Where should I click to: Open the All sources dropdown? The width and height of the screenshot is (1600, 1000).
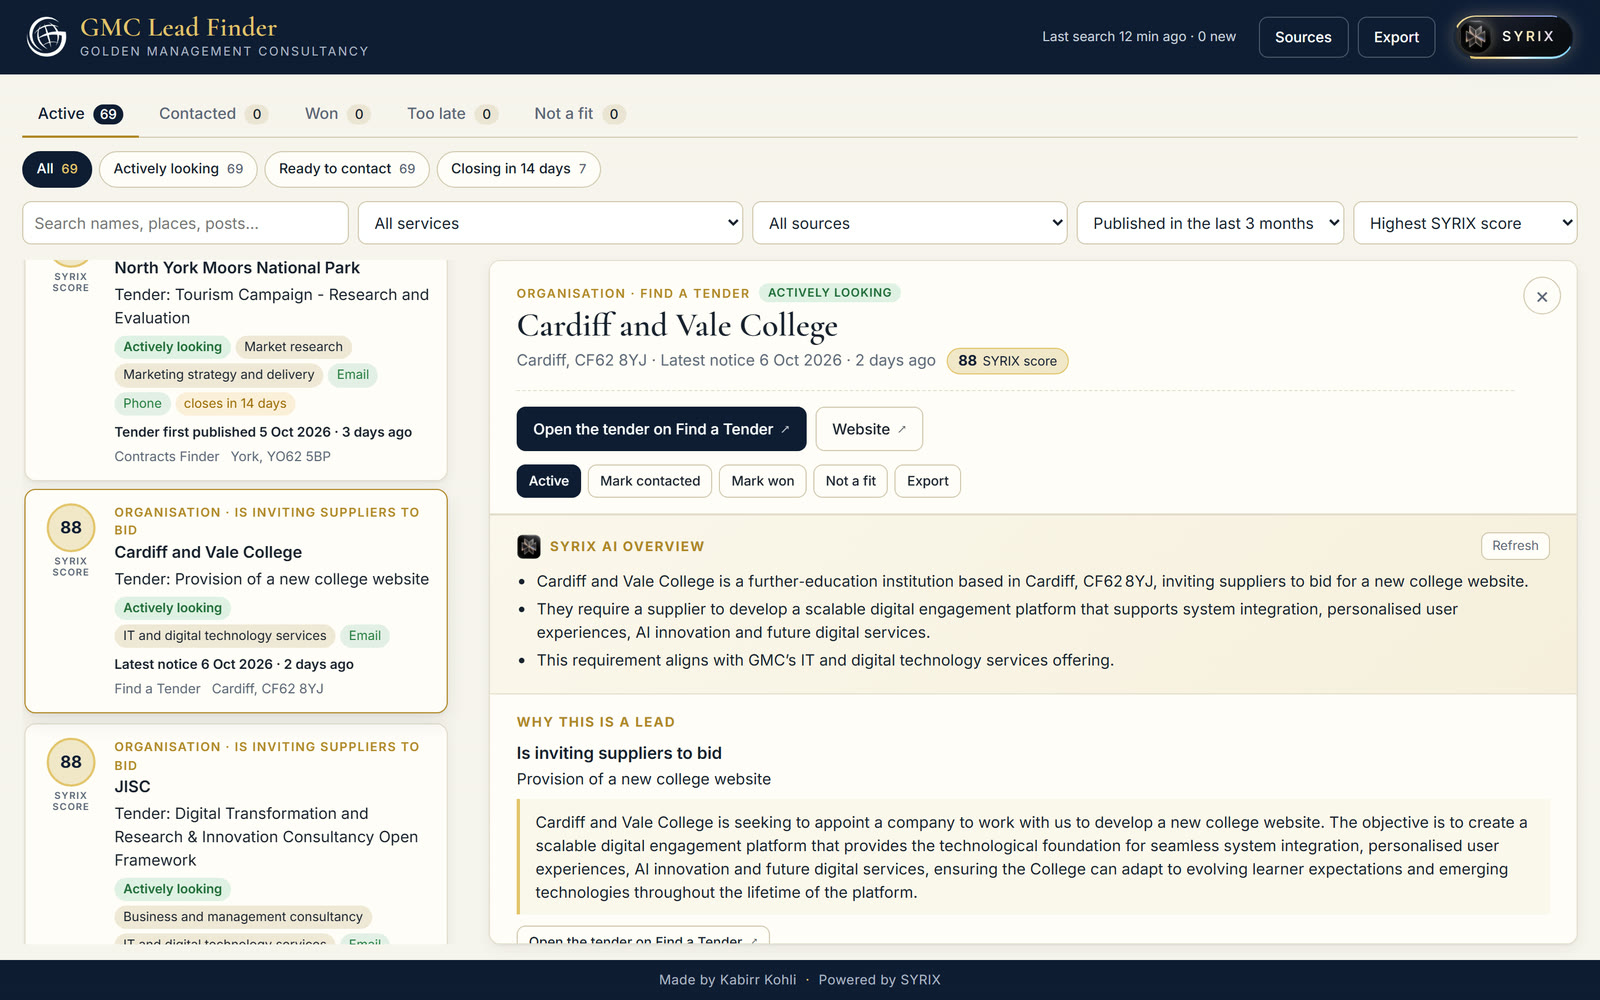pos(910,223)
